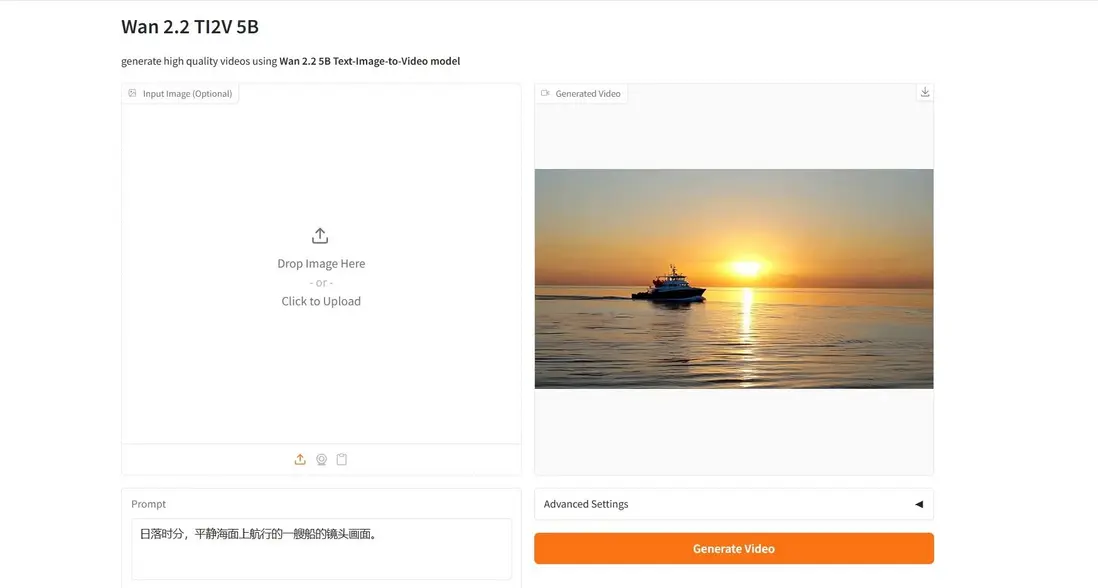Switch to the webcam capture source
The height and width of the screenshot is (588, 1098).
(x=321, y=460)
